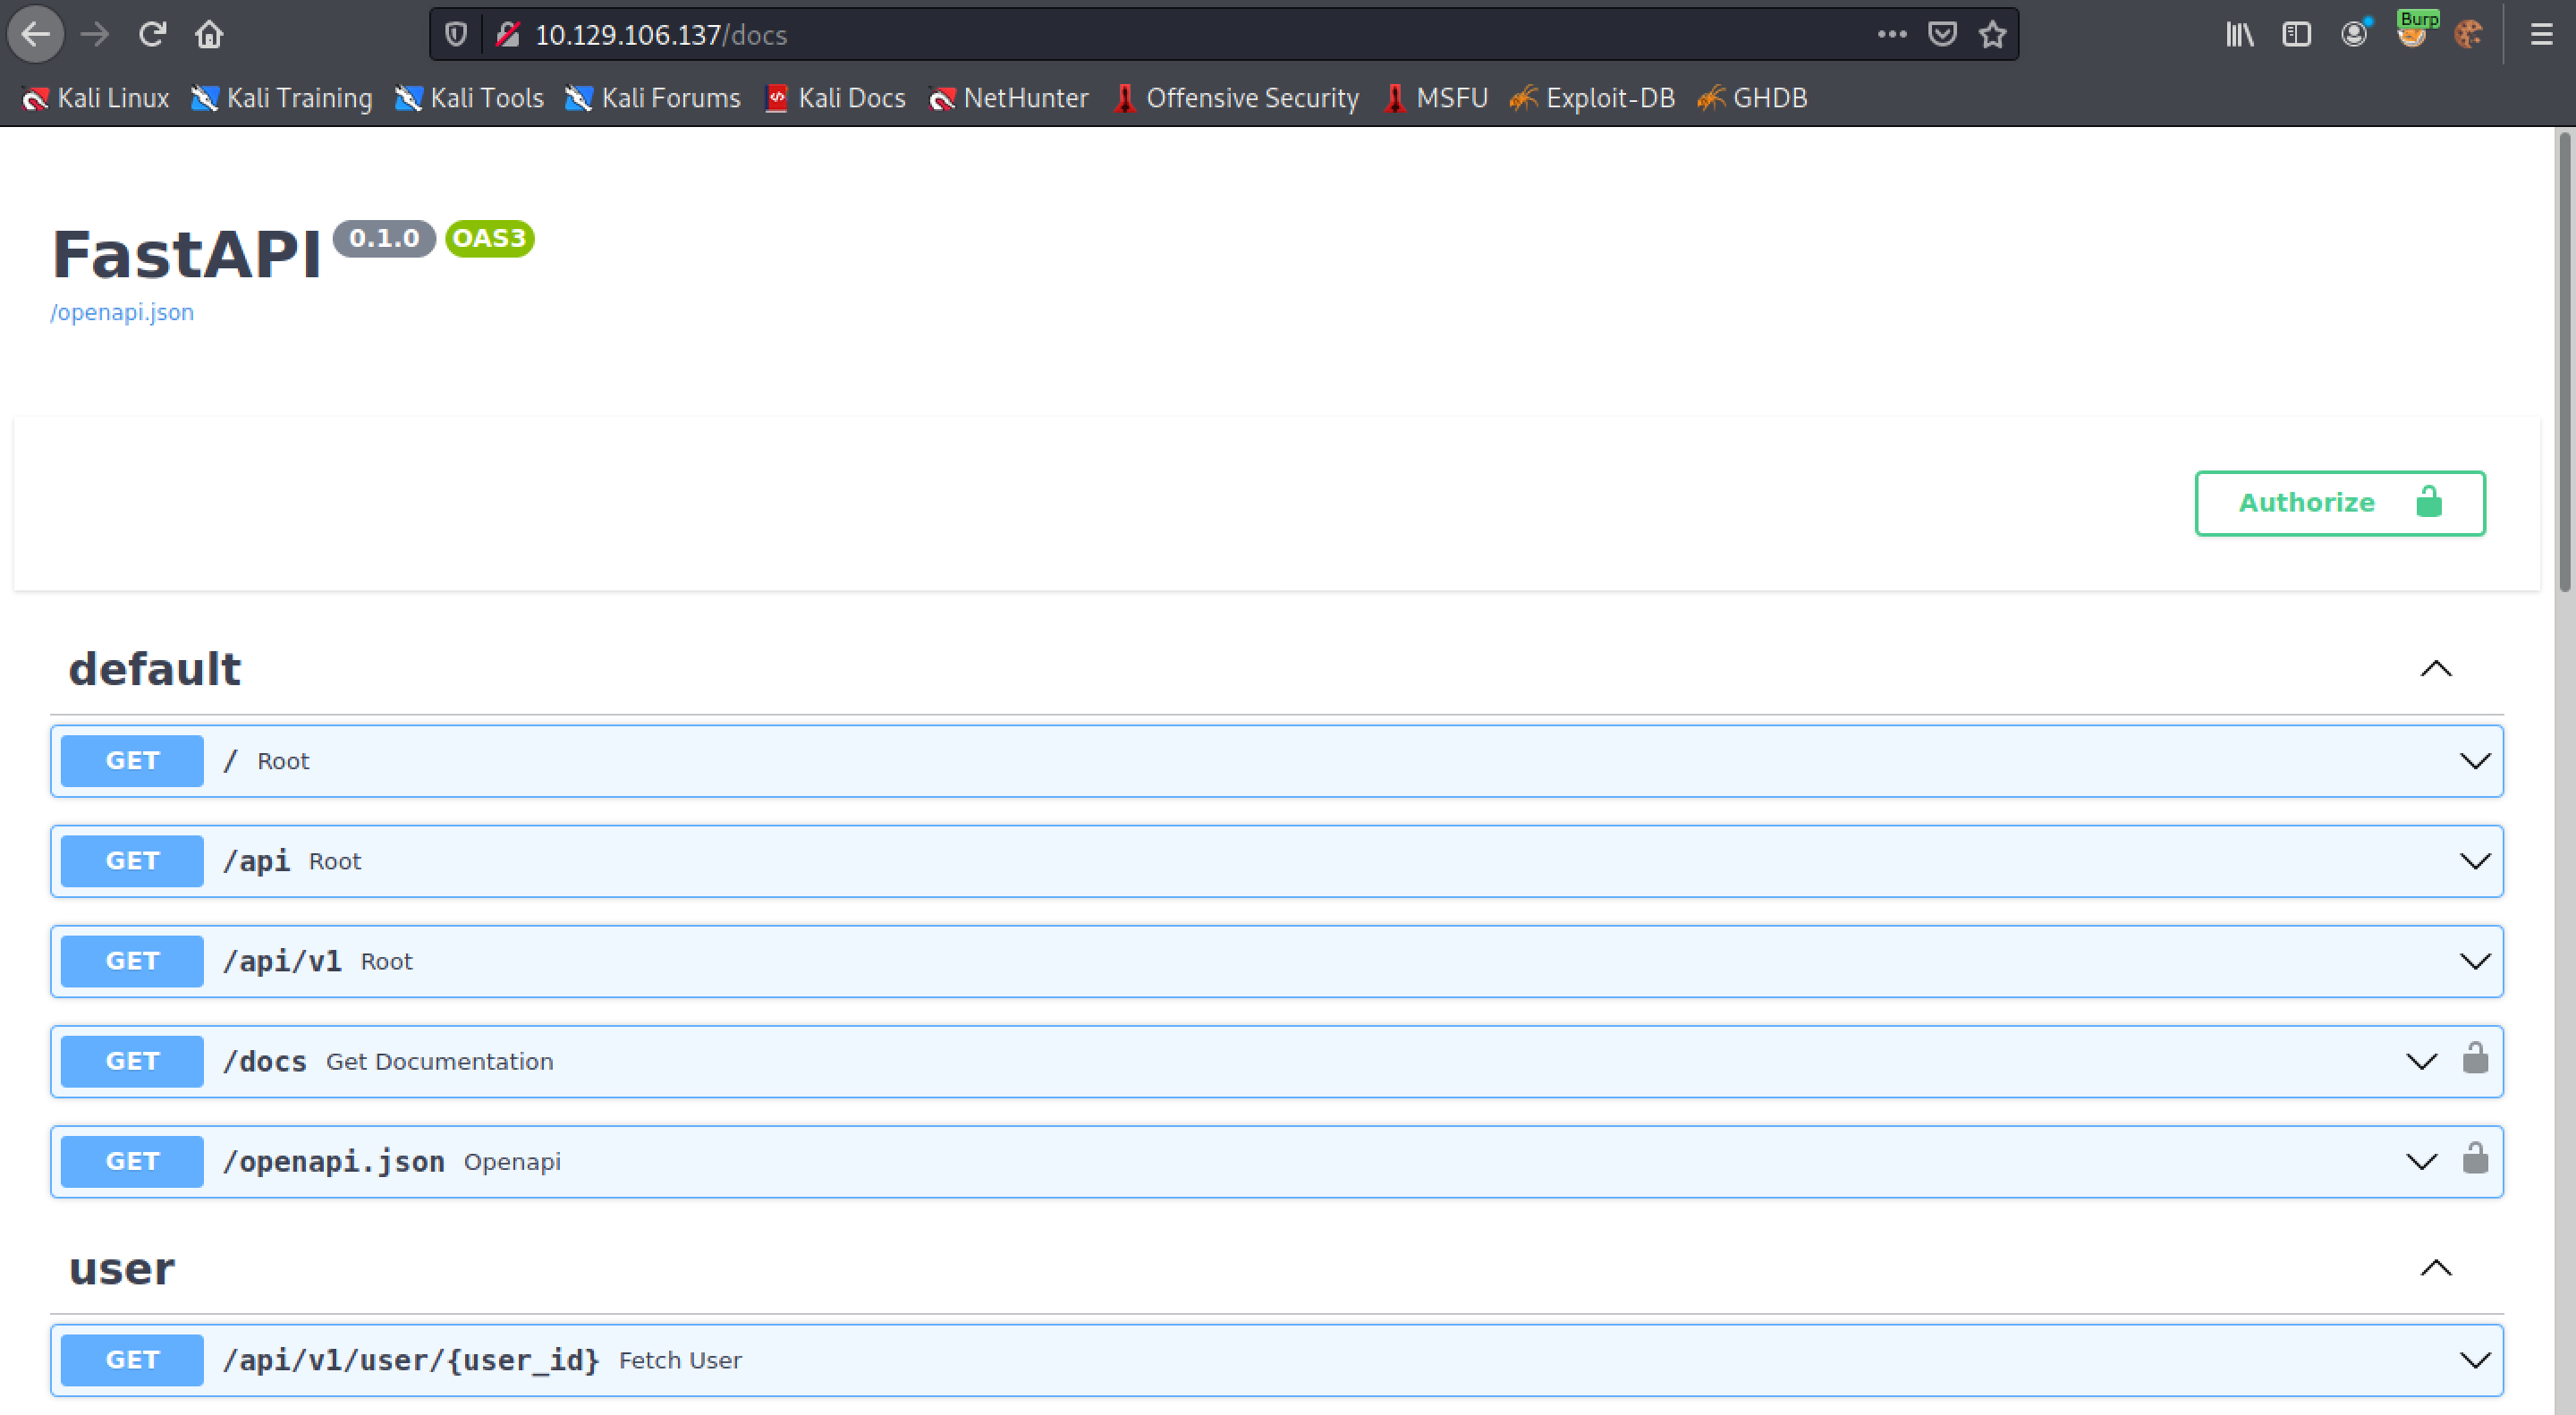
Task: Click the lock icon on /openapi.json row
Action: [x=2475, y=1158]
